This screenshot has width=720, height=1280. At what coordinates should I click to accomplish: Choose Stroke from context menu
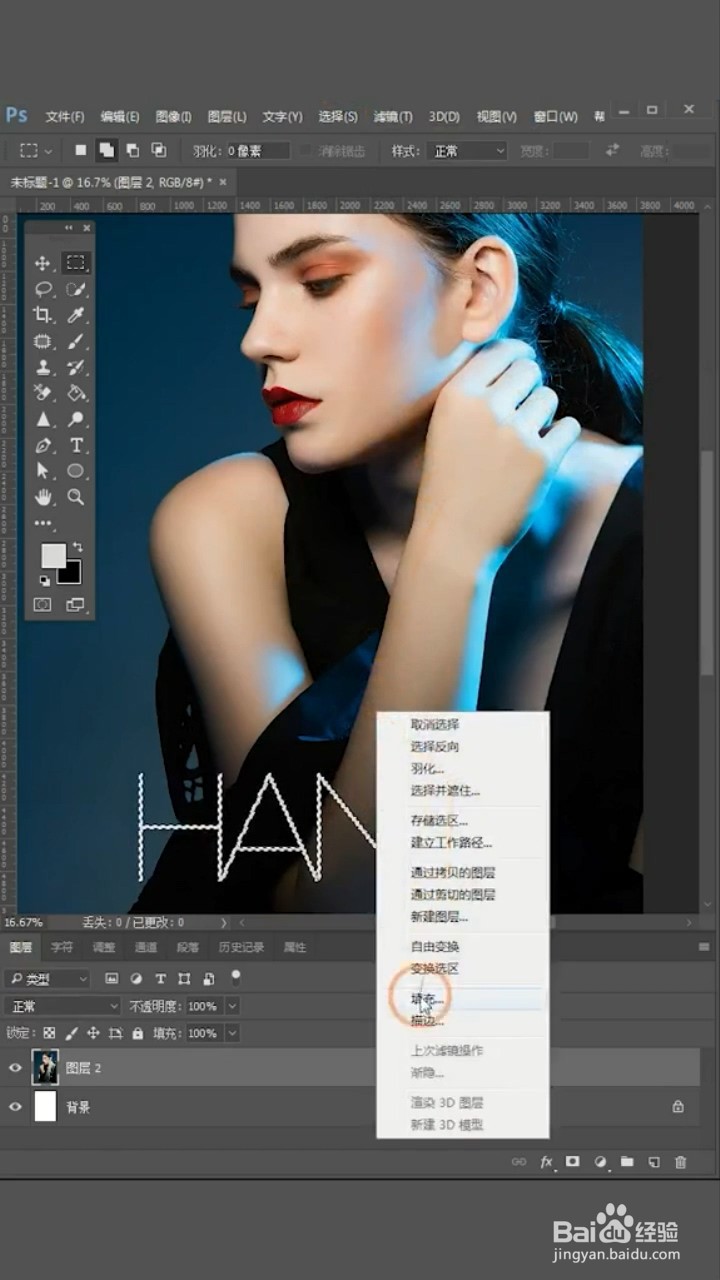tap(427, 1021)
